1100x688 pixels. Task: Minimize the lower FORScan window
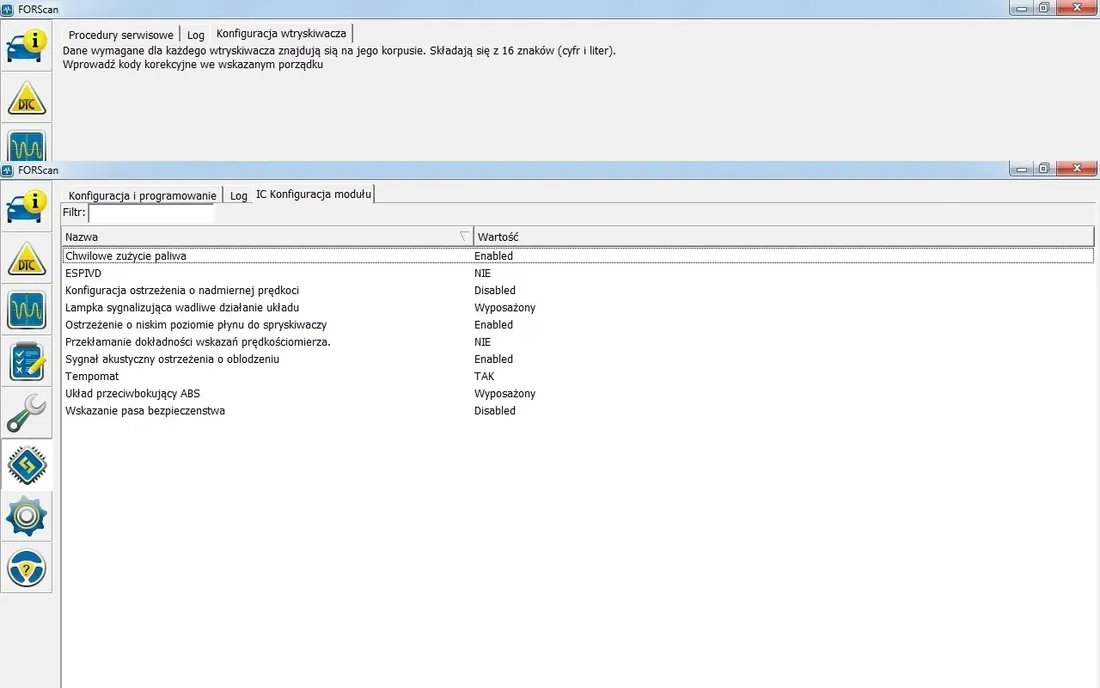tap(1021, 169)
